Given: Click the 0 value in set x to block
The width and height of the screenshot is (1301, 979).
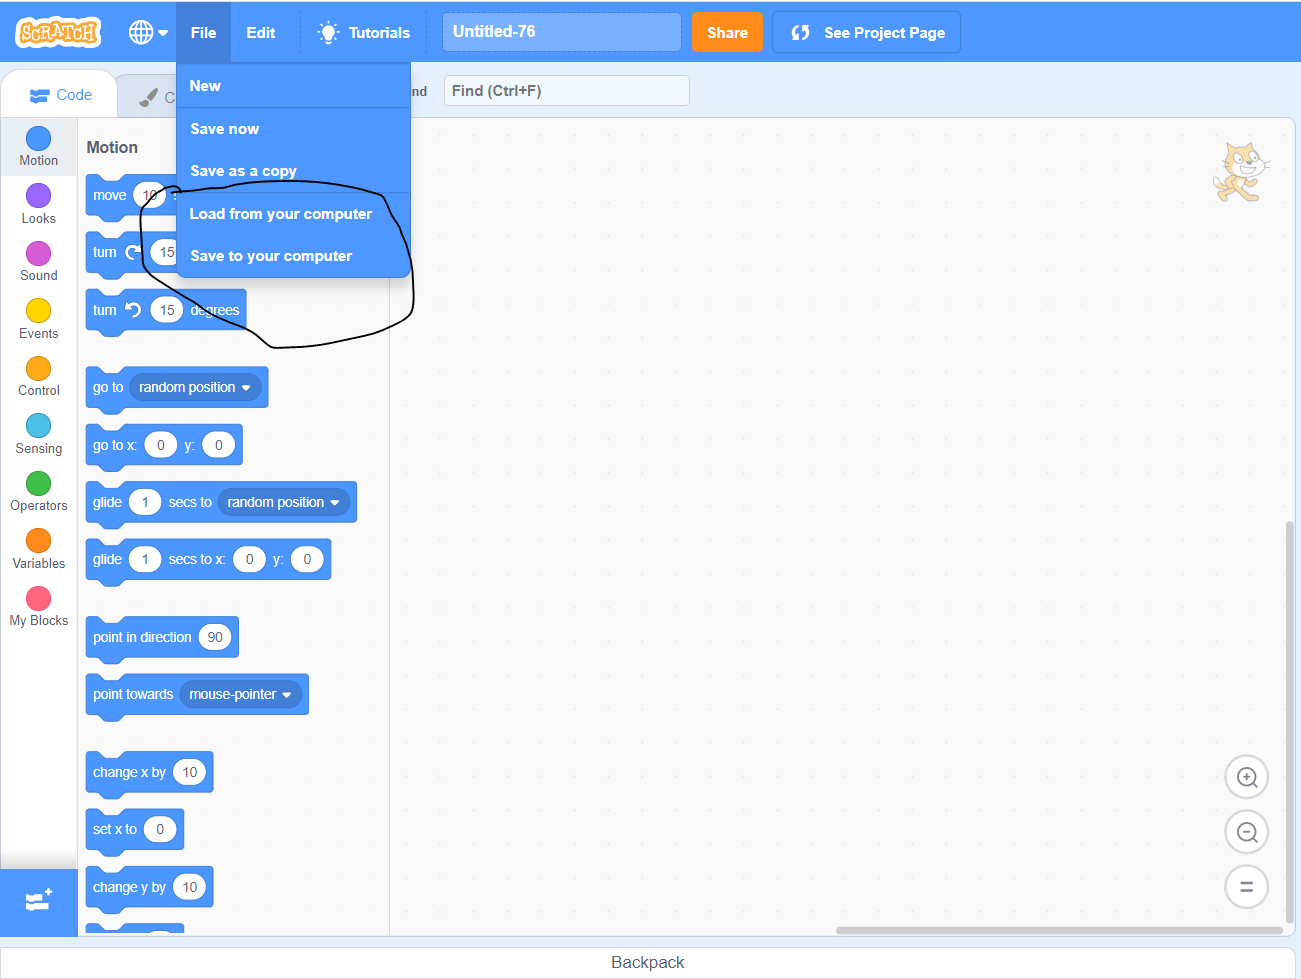Looking at the screenshot, I should tap(160, 829).
